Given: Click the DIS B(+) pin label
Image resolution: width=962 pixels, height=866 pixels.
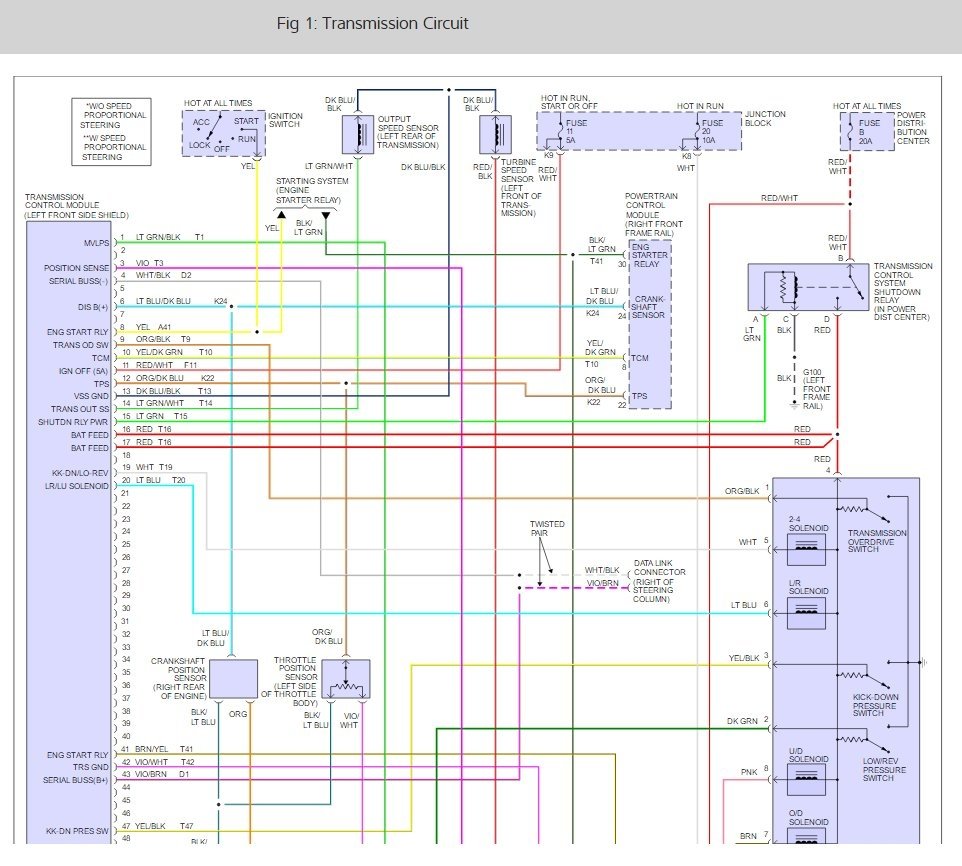Looking at the screenshot, I should [x=93, y=307].
